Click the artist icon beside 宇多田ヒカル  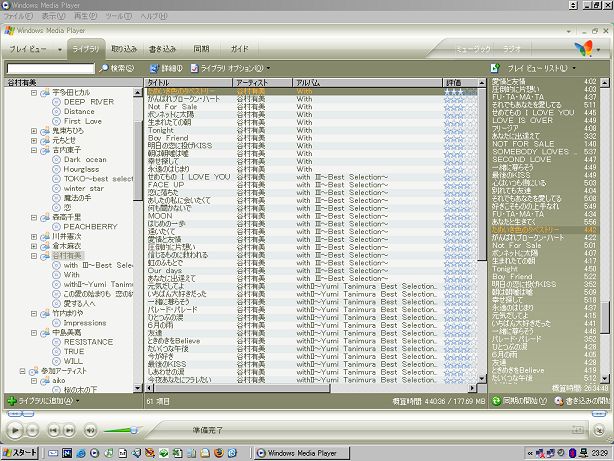(45, 92)
